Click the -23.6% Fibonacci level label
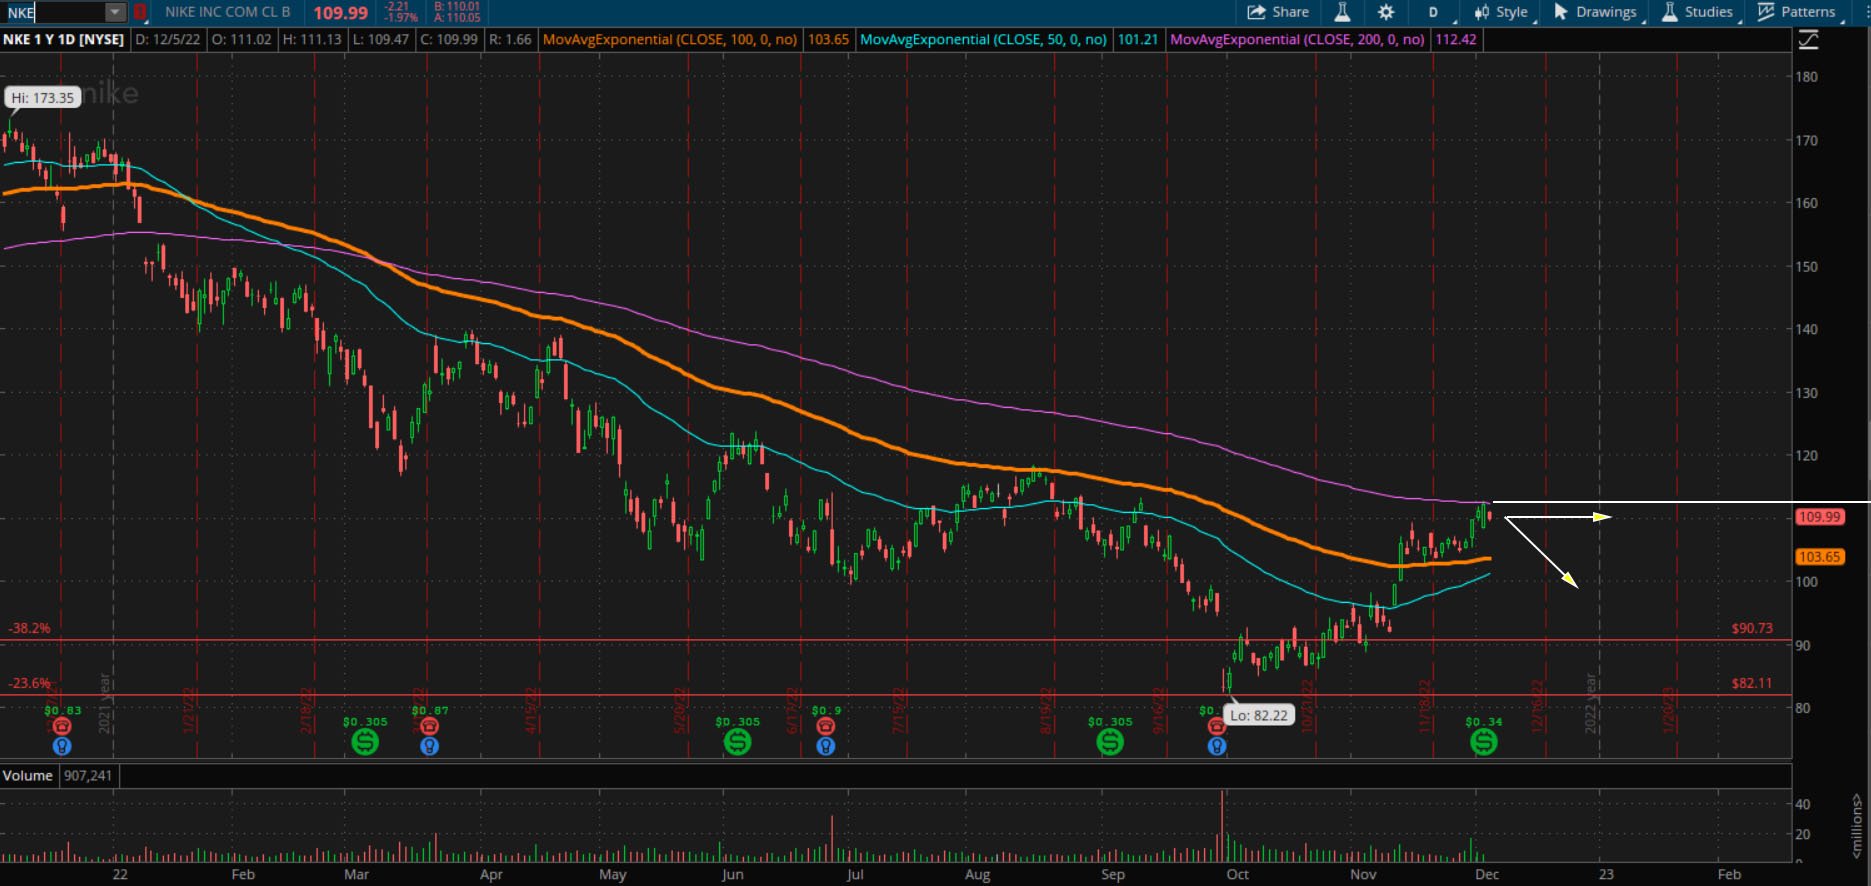The width and height of the screenshot is (1871, 886). [29, 683]
